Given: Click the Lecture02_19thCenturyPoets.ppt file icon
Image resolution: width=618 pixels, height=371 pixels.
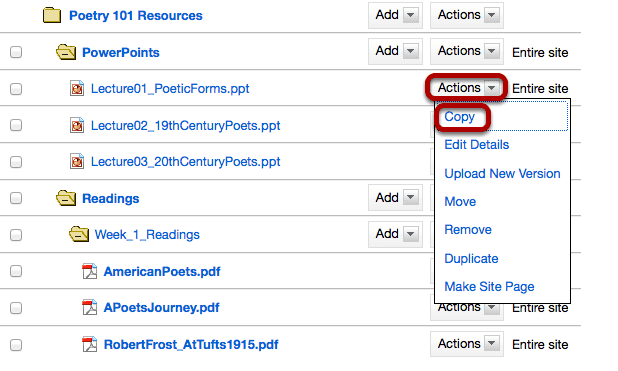Looking at the screenshot, I should (77, 125).
